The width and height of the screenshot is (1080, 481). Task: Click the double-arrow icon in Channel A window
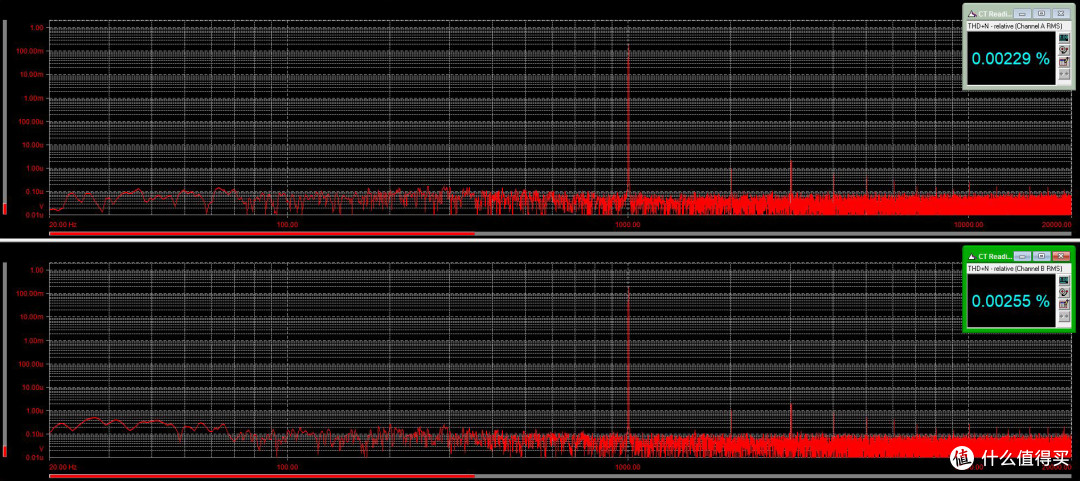pyautogui.click(x=1064, y=74)
